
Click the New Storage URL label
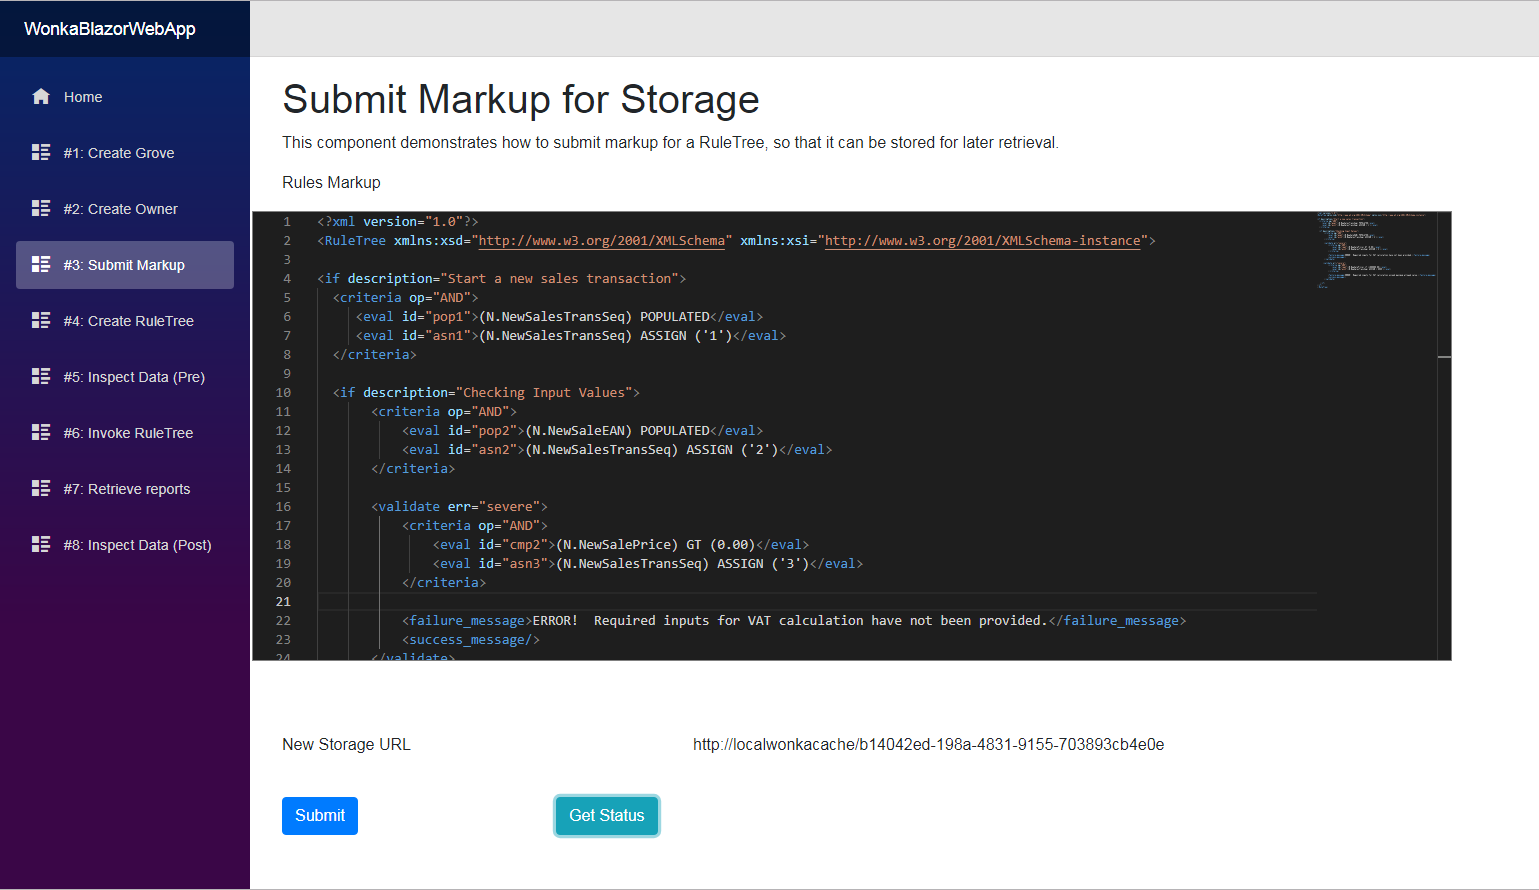tap(346, 745)
